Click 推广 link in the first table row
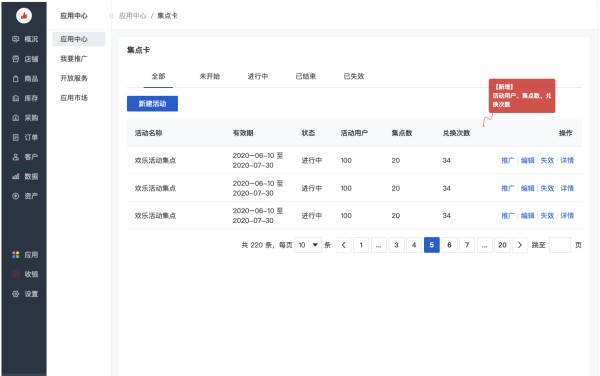Image resolution: width=600 pixels, height=376 pixels. pos(508,160)
